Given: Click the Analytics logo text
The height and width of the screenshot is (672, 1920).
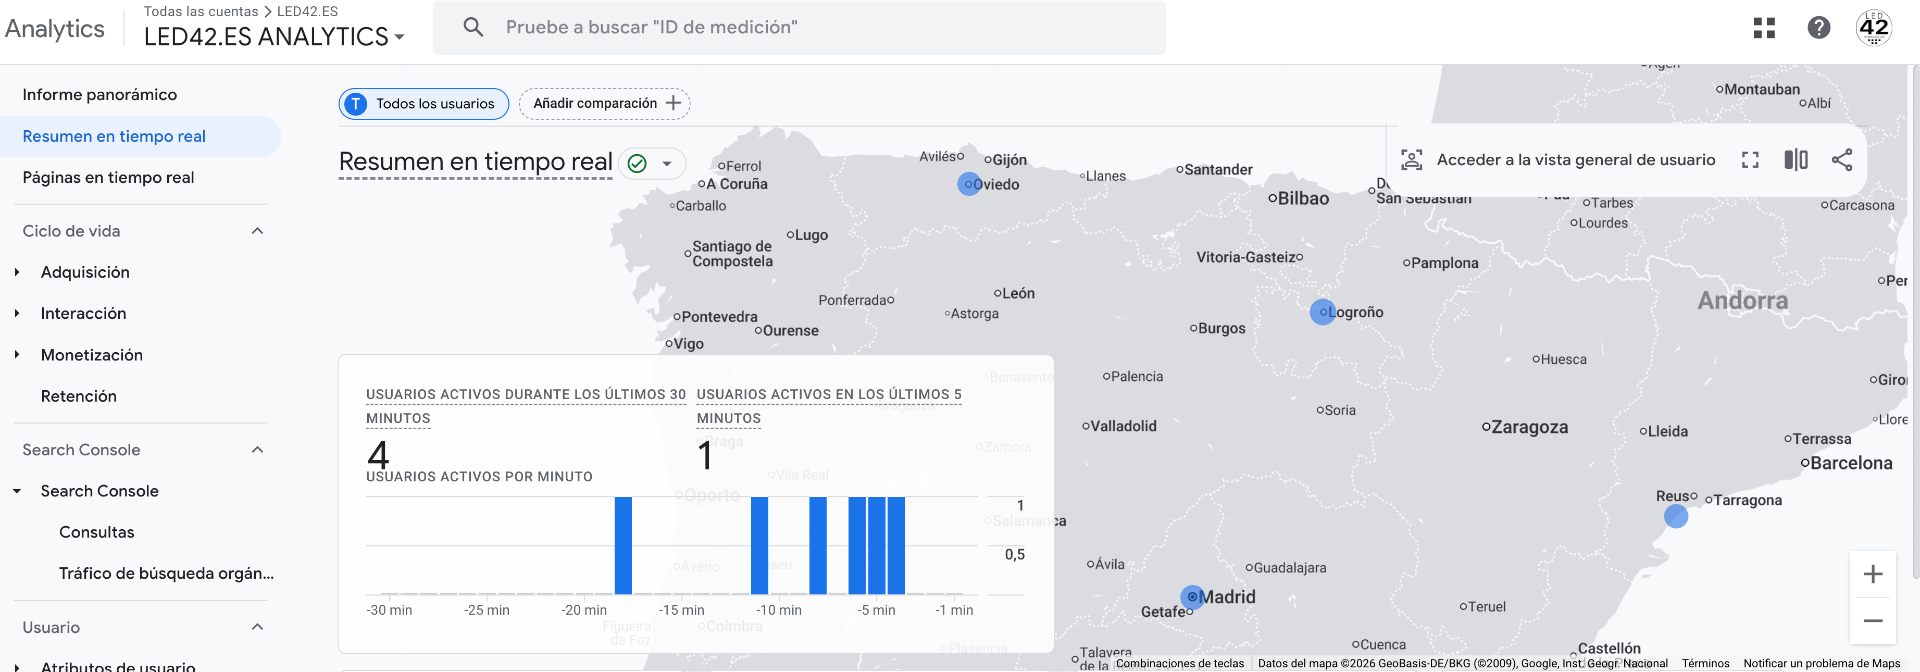Looking at the screenshot, I should [x=54, y=28].
